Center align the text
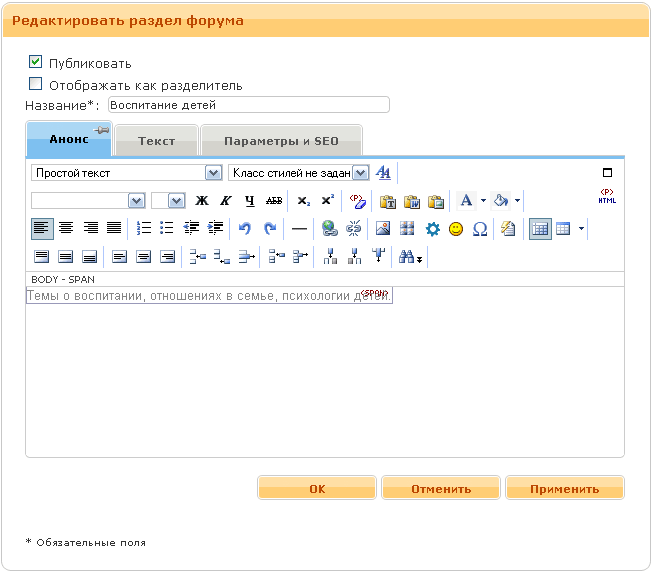 coord(66,229)
